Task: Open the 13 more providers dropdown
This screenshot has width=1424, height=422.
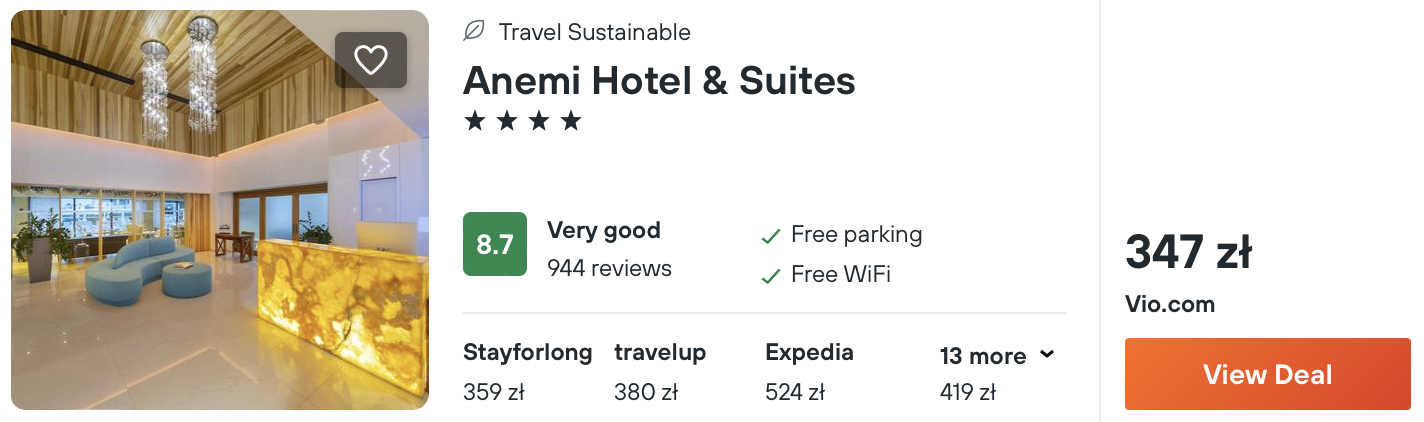Action: pos(983,356)
